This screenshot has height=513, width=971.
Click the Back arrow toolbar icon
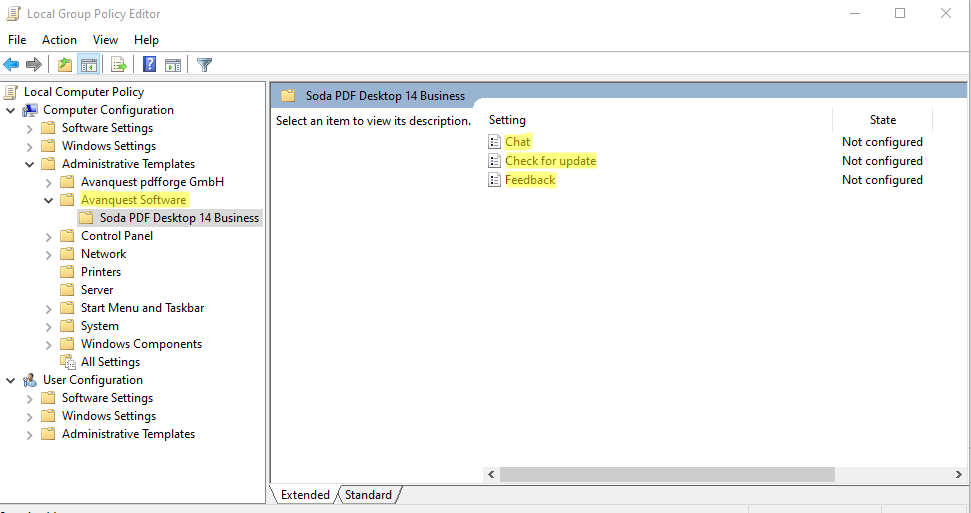[x=11, y=64]
